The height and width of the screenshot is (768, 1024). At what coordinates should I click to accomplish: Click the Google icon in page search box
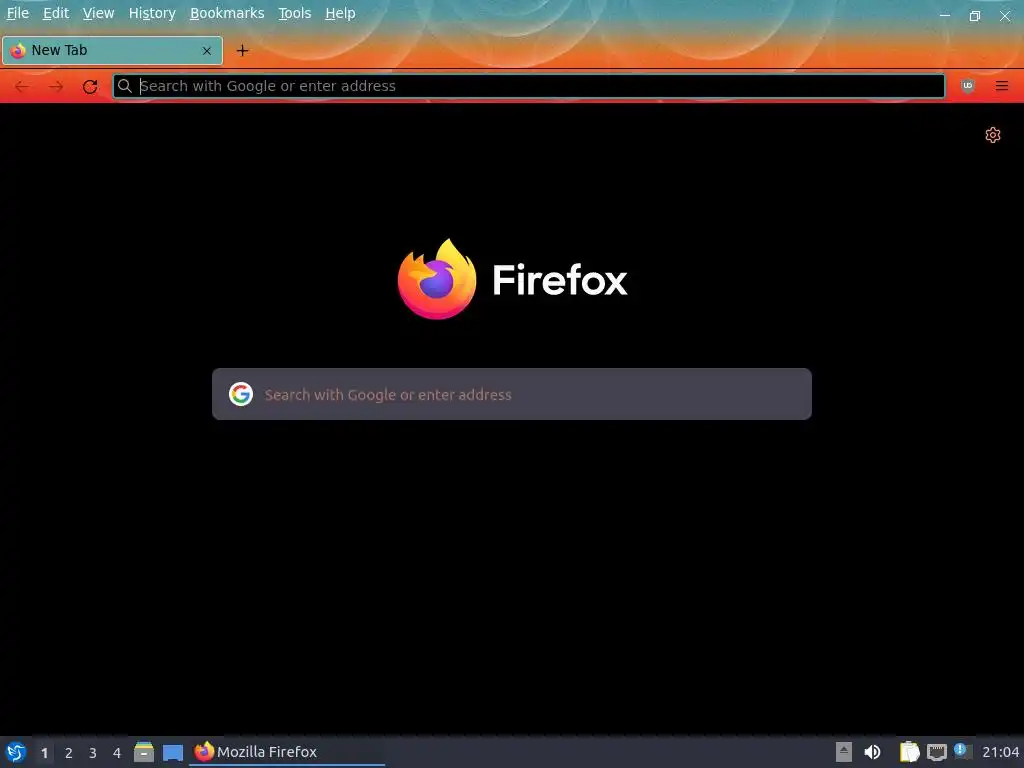pyautogui.click(x=241, y=394)
